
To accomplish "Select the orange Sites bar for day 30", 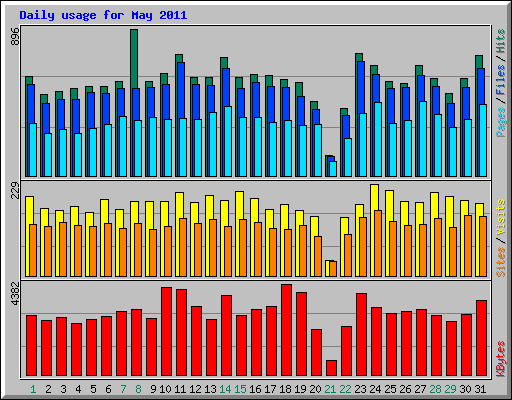I will coord(468,246).
